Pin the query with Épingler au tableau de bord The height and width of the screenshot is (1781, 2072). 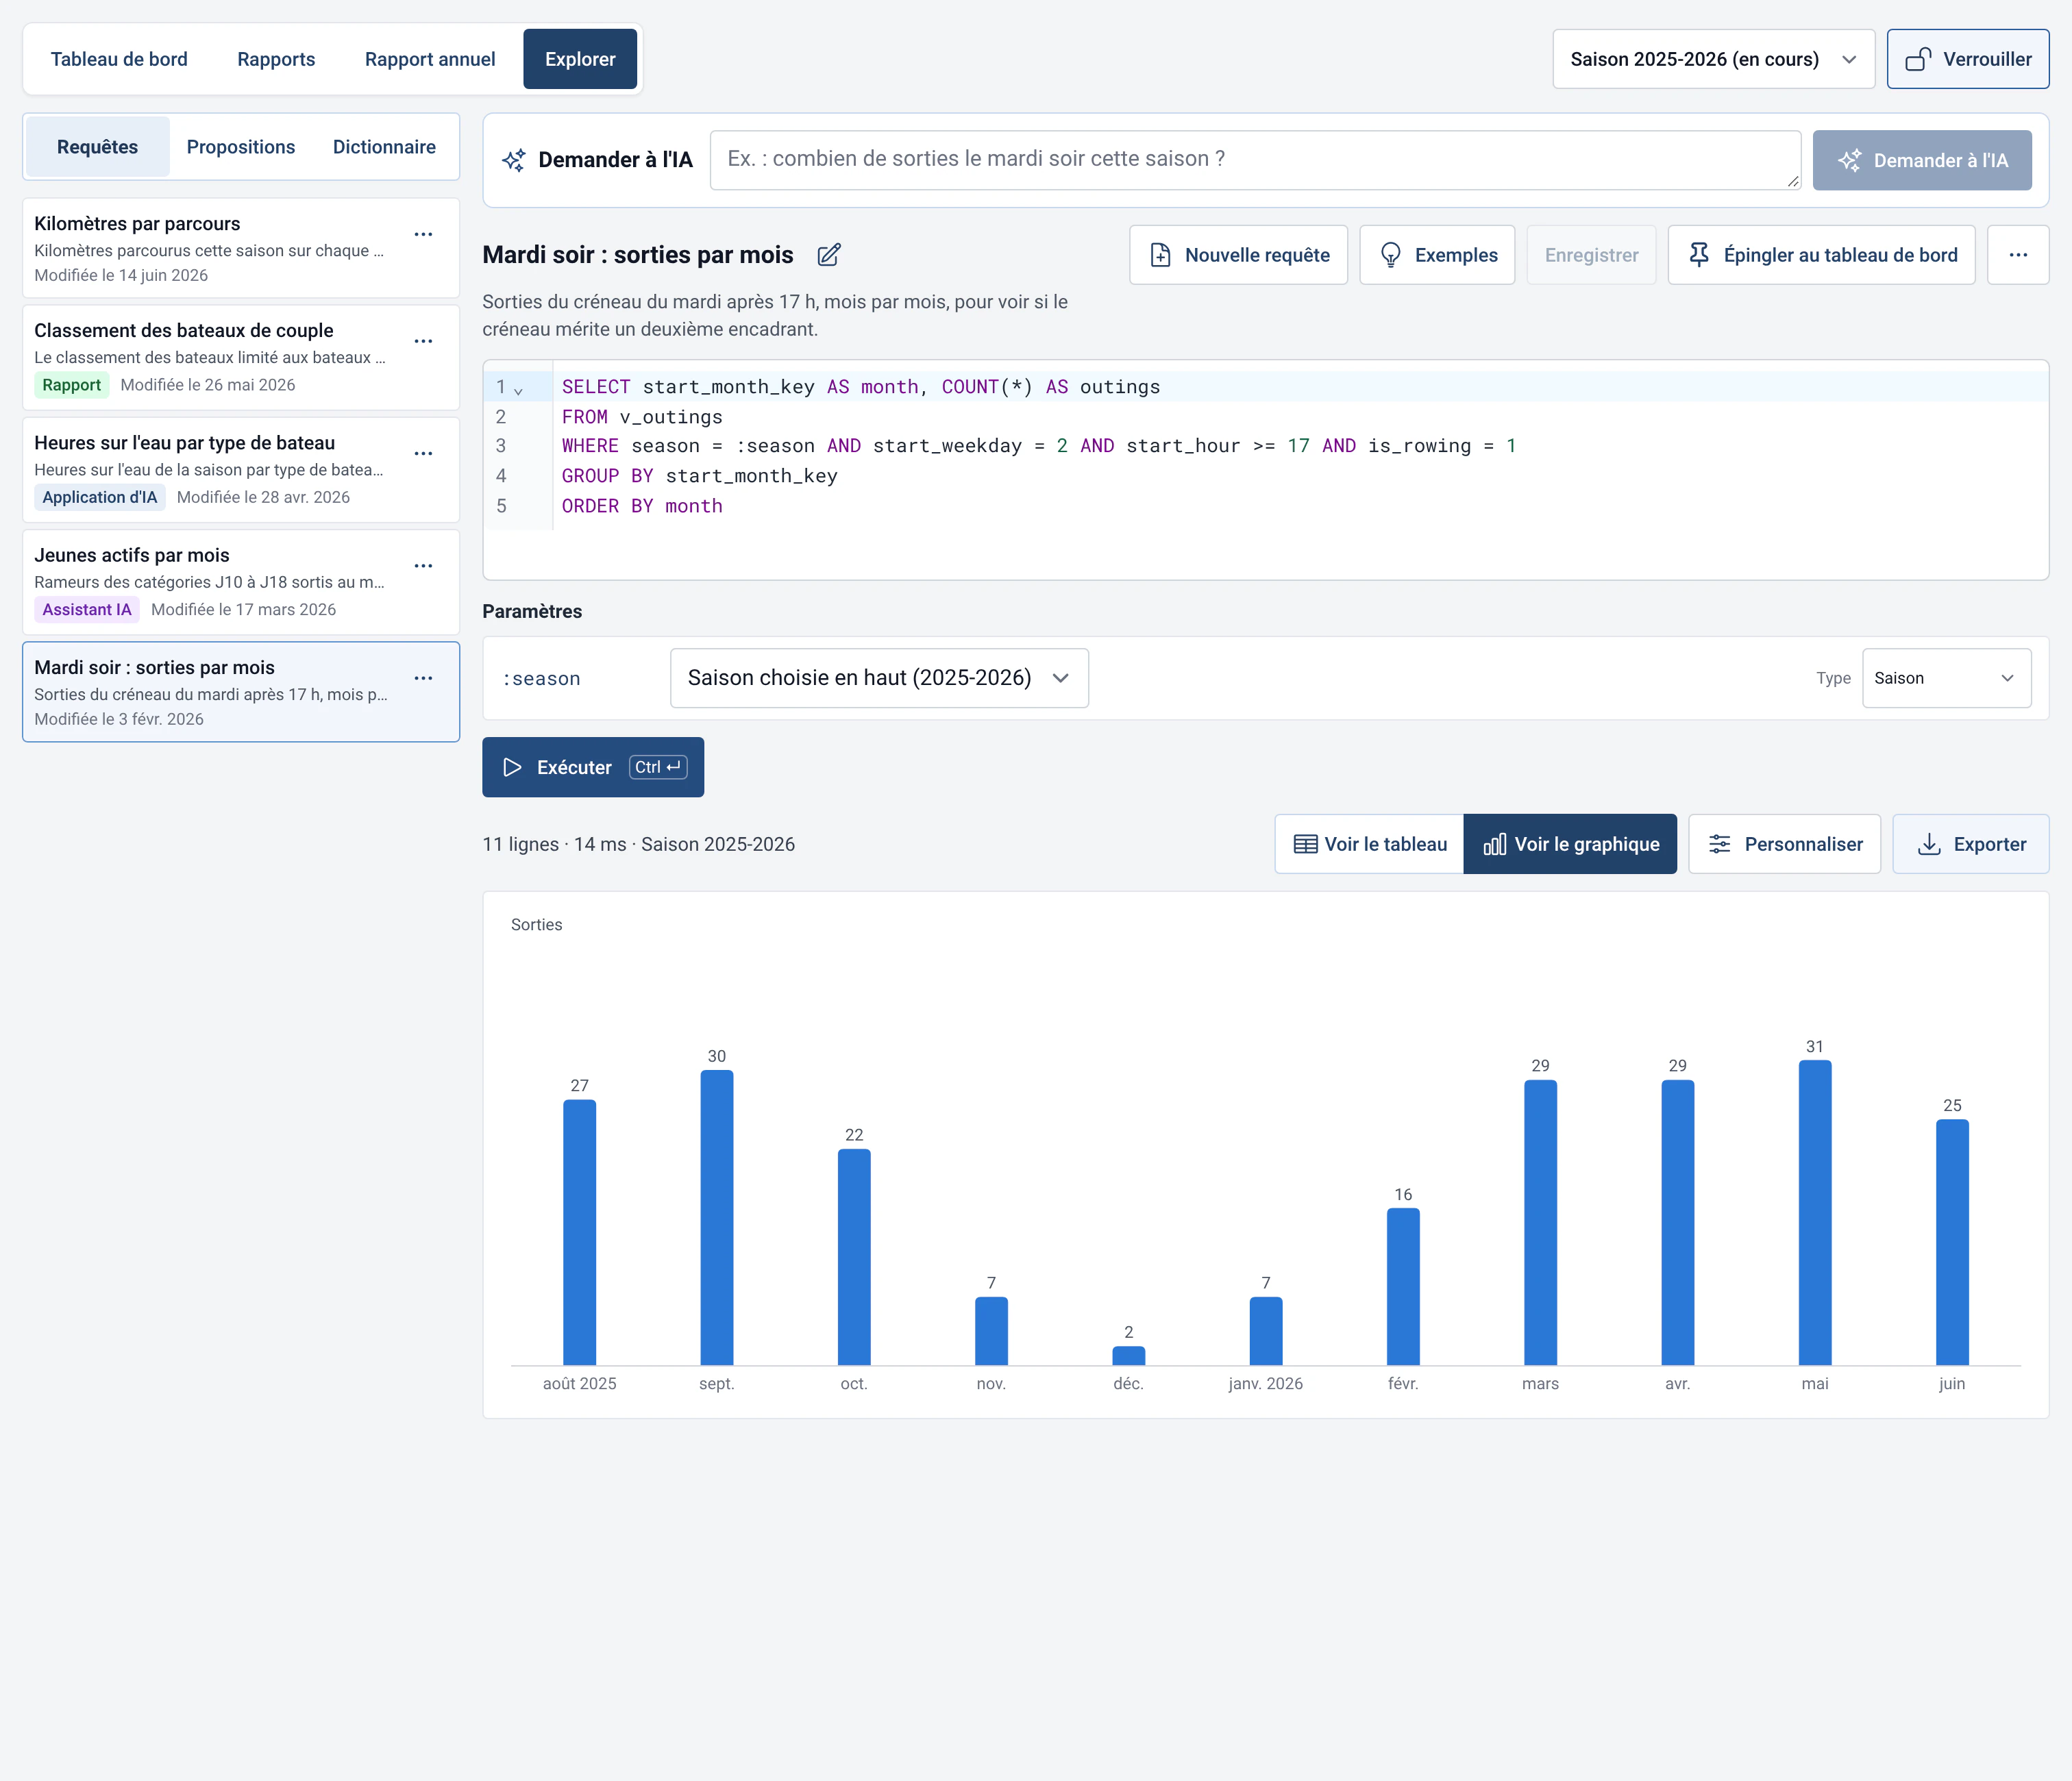[x=1821, y=255]
